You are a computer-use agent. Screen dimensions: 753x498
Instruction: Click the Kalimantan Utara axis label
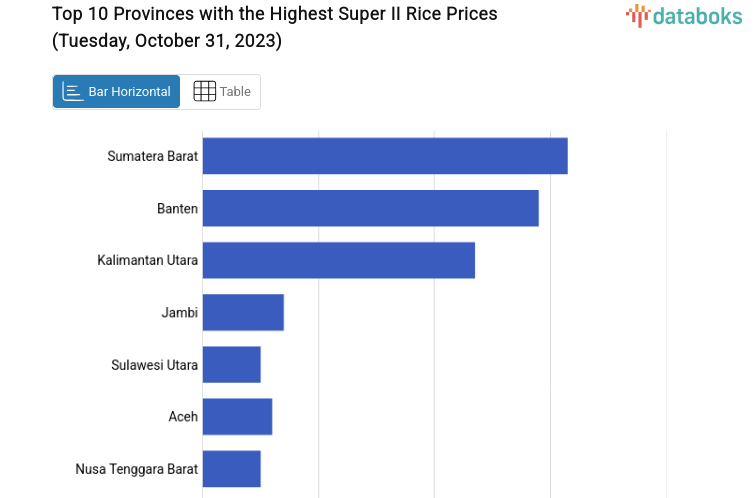click(x=147, y=260)
